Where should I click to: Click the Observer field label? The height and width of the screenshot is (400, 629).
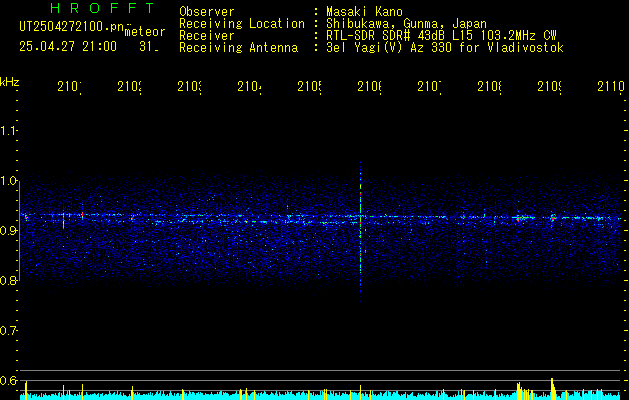pyautogui.click(x=207, y=12)
